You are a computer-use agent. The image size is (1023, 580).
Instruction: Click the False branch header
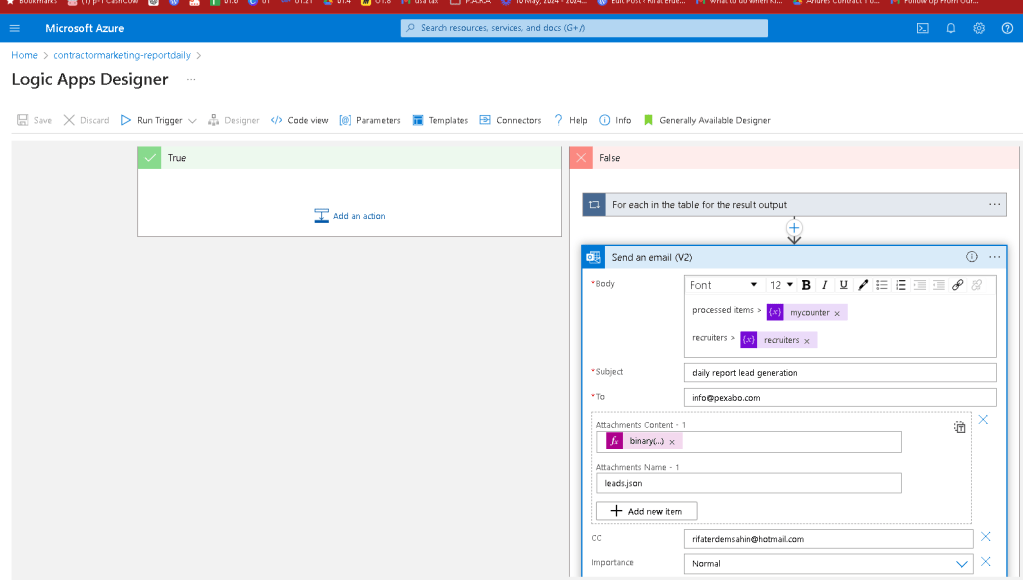794,158
